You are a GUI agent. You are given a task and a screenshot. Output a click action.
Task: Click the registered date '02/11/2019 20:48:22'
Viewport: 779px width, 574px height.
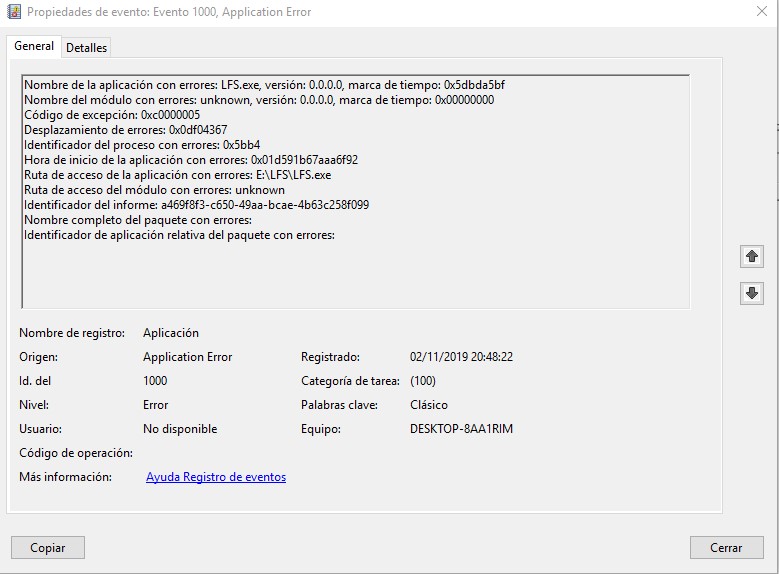click(x=461, y=357)
